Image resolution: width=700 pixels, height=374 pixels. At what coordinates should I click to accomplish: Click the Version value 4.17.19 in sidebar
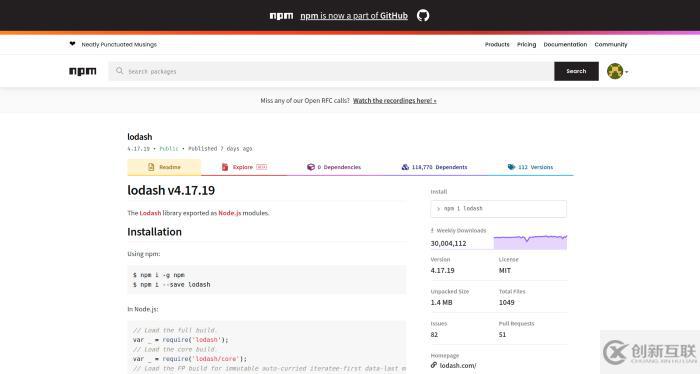[x=442, y=270]
